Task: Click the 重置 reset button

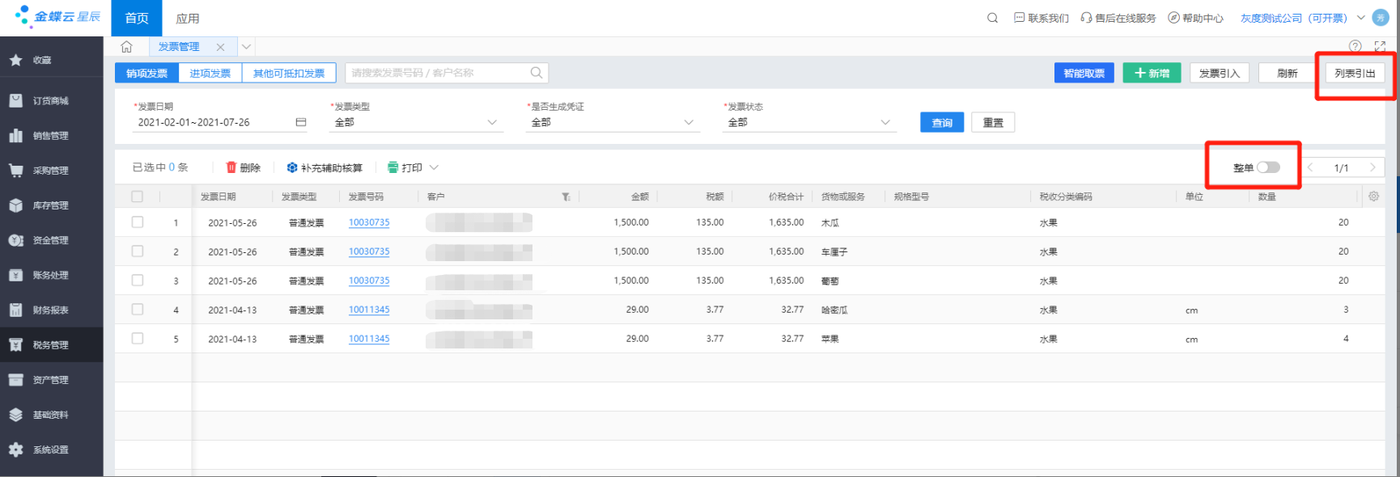Action: [x=993, y=122]
